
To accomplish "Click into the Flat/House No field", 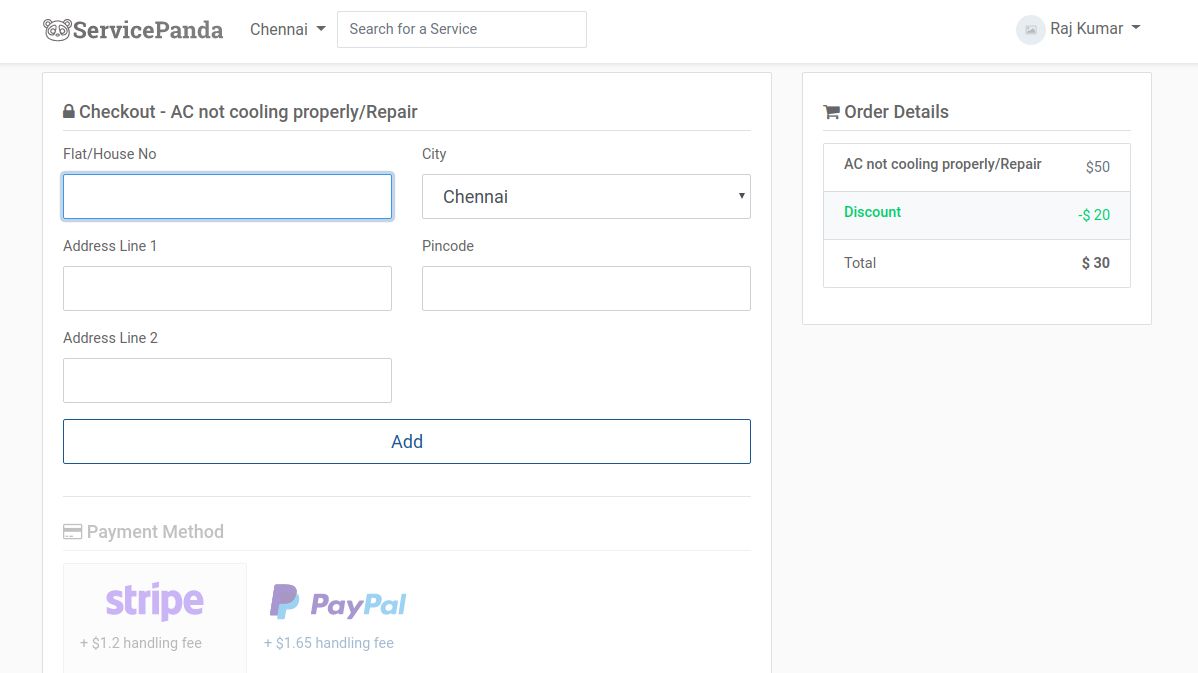I will click(227, 197).
